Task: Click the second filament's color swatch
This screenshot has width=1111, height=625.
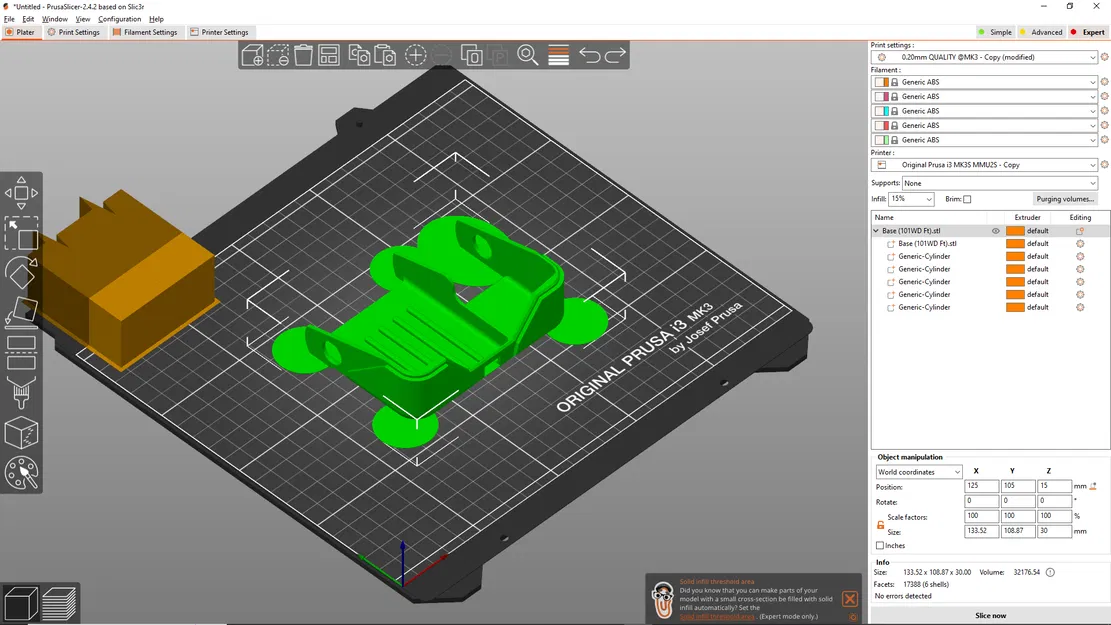Action: pyautogui.click(x=881, y=97)
